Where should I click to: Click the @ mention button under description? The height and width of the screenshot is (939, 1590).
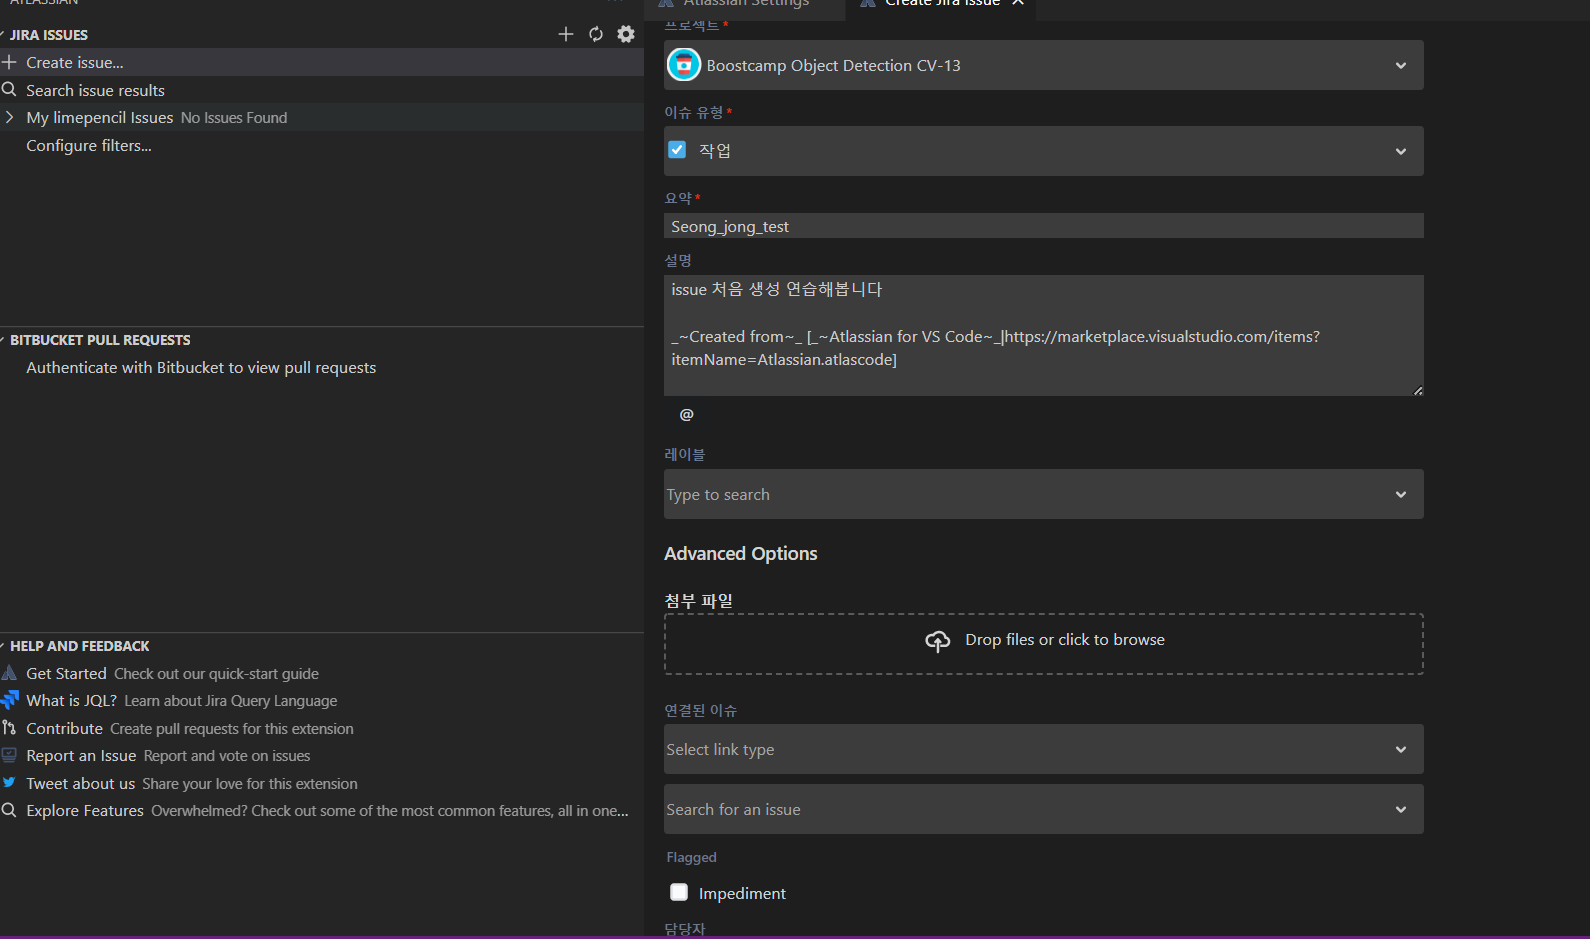click(687, 415)
